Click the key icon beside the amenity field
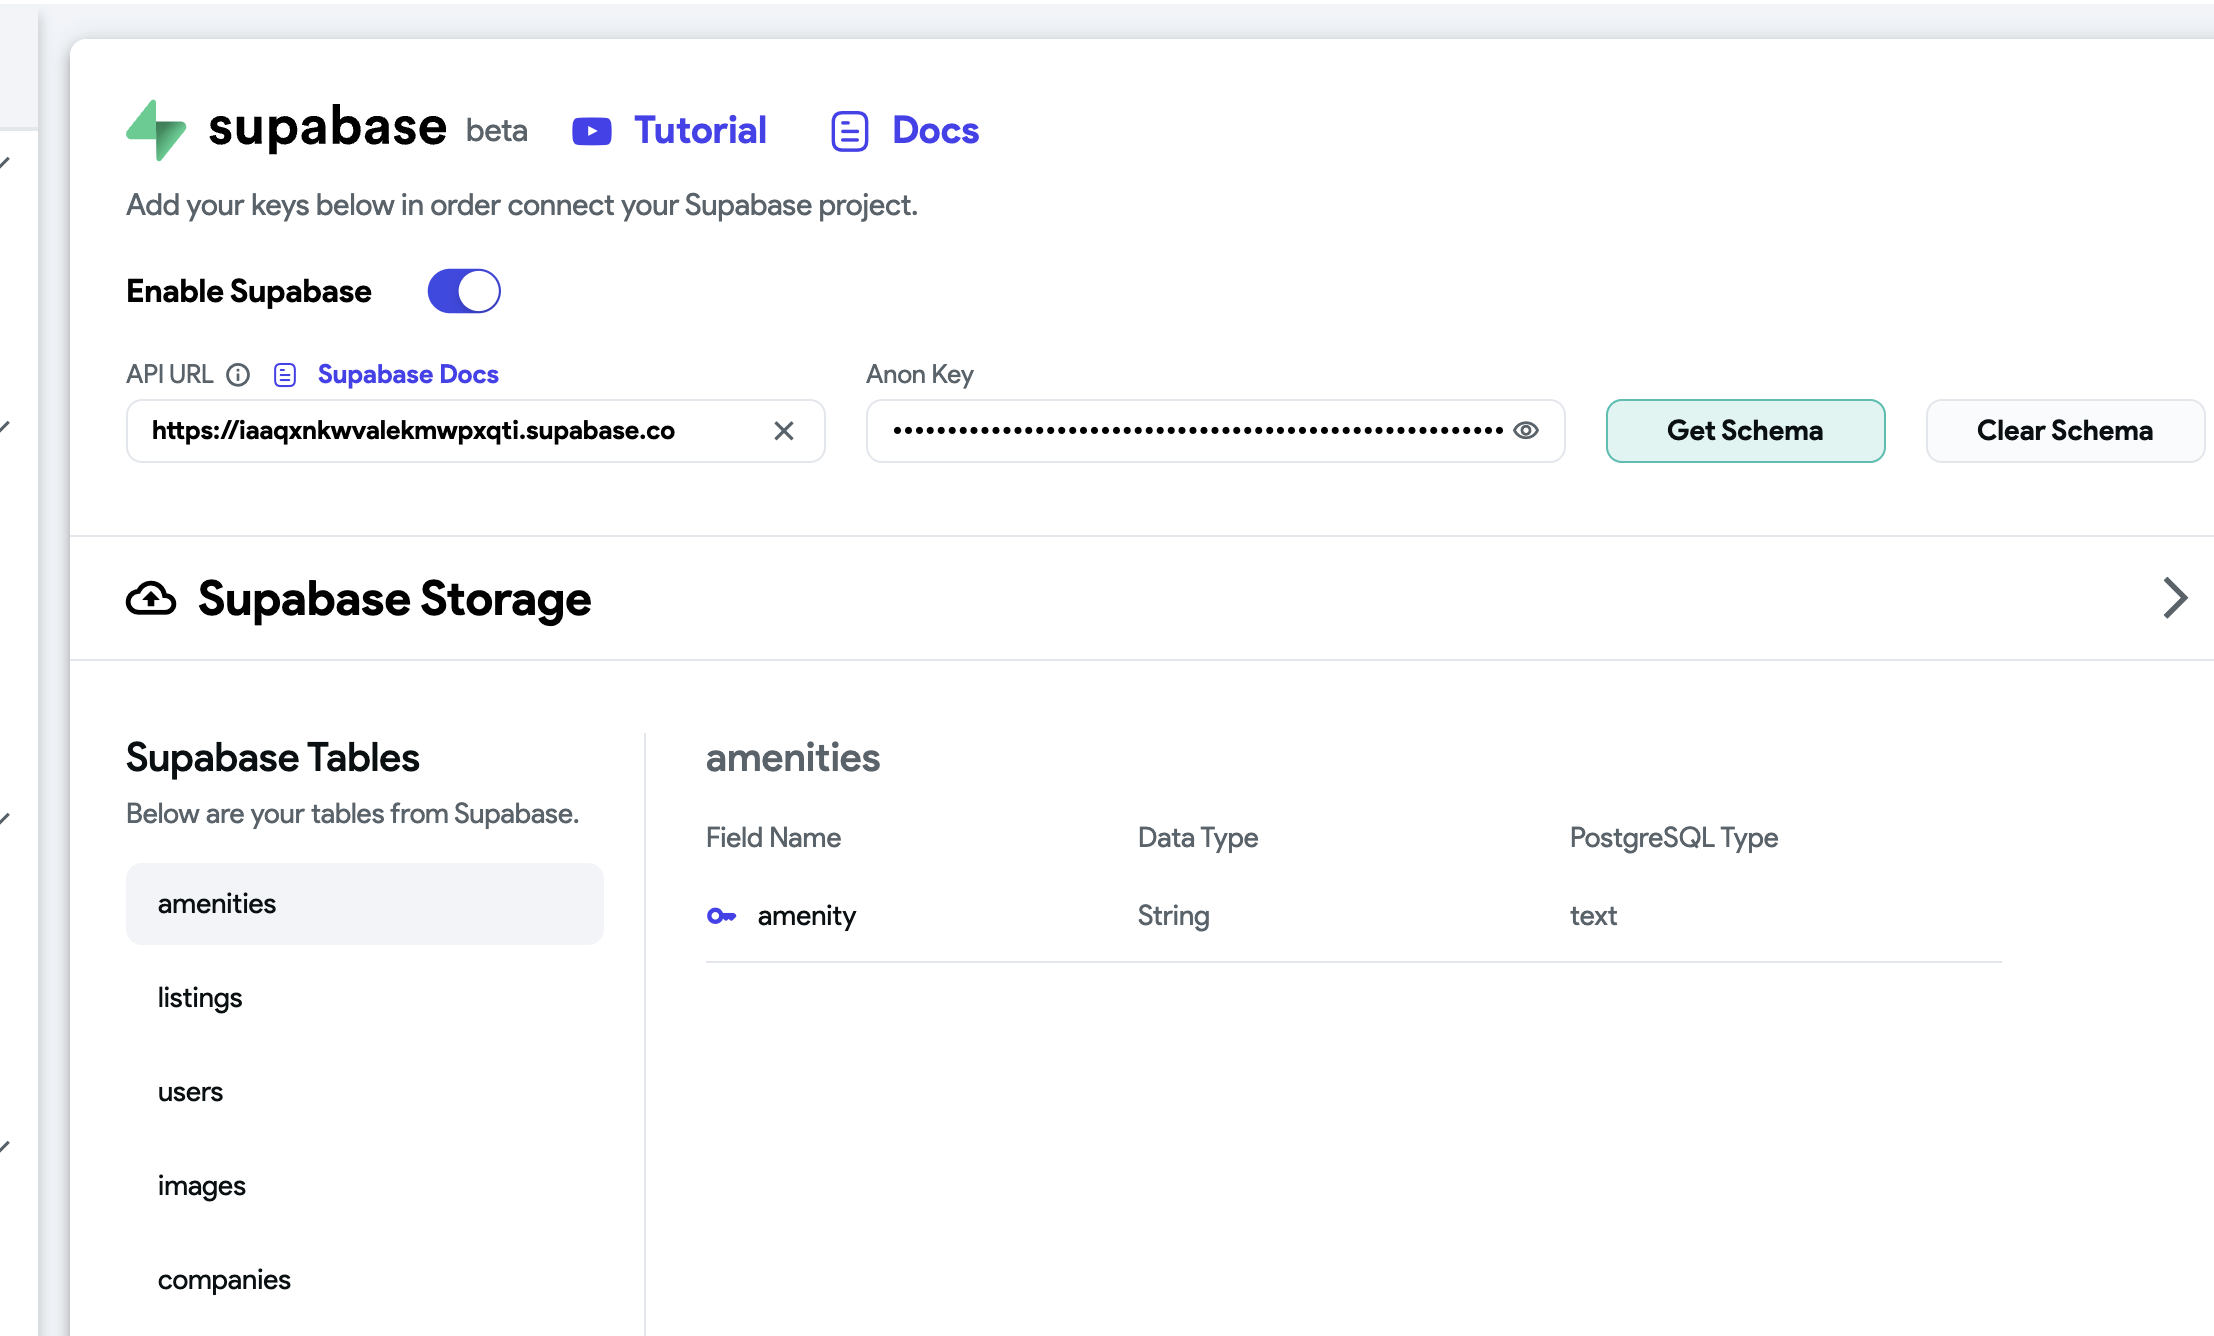The image size is (2214, 1336). (723, 915)
